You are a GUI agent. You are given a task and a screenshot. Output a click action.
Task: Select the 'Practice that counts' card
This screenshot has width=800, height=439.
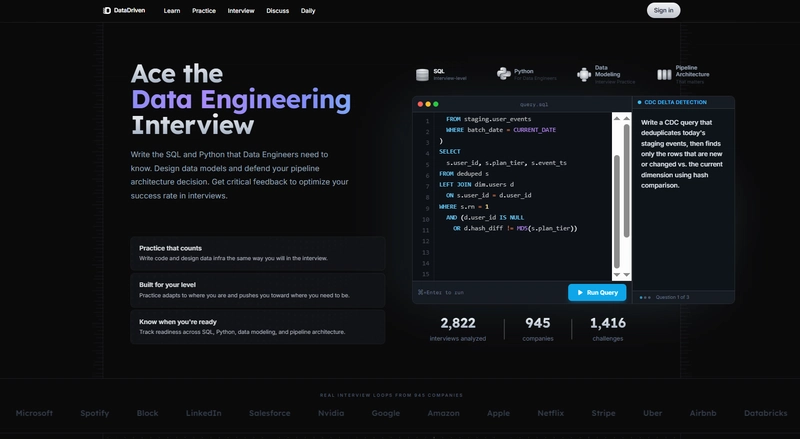(257, 253)
